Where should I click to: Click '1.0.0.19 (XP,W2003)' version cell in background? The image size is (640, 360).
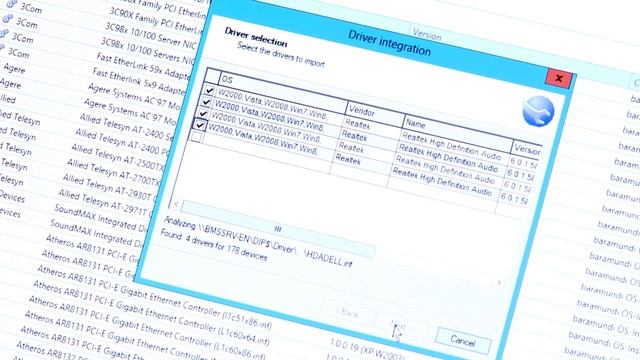tap(367, 350)
